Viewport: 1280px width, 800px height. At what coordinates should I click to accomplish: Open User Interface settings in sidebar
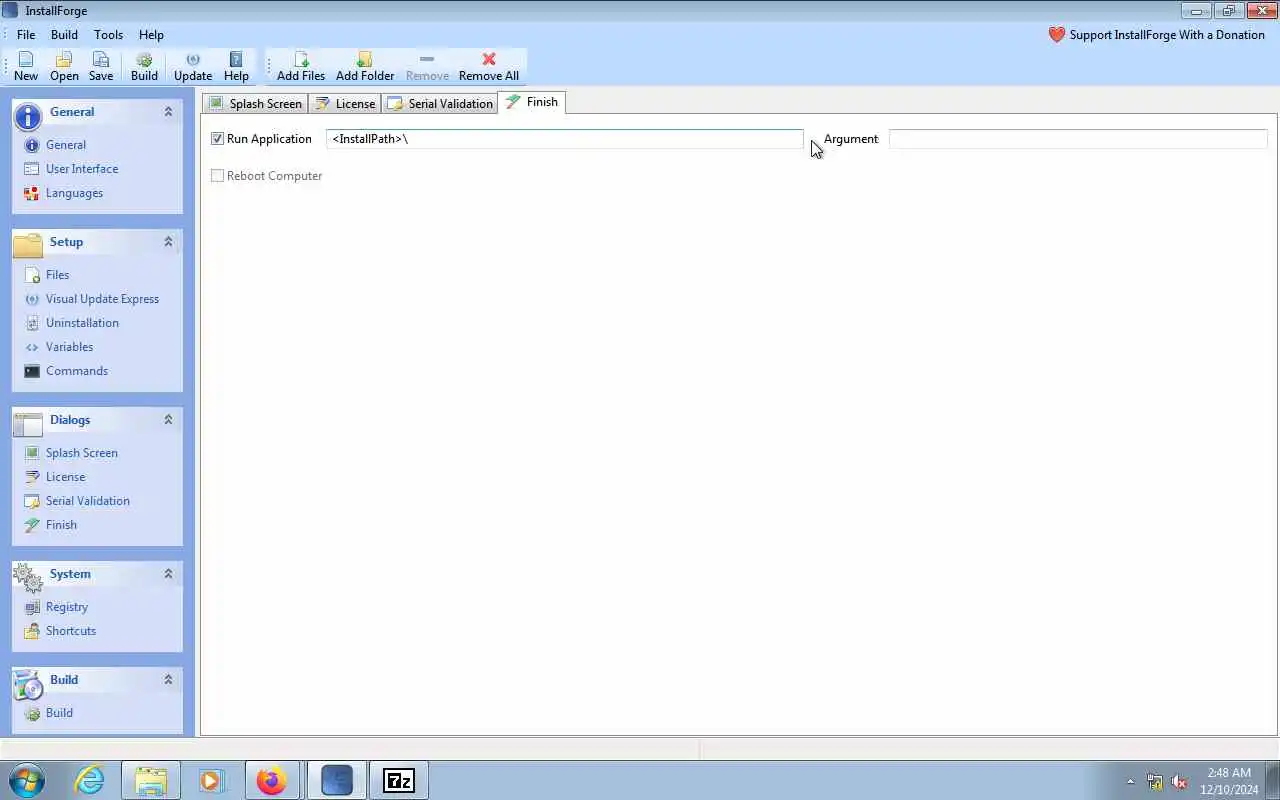pyautogui.click(x=82, y=169)
